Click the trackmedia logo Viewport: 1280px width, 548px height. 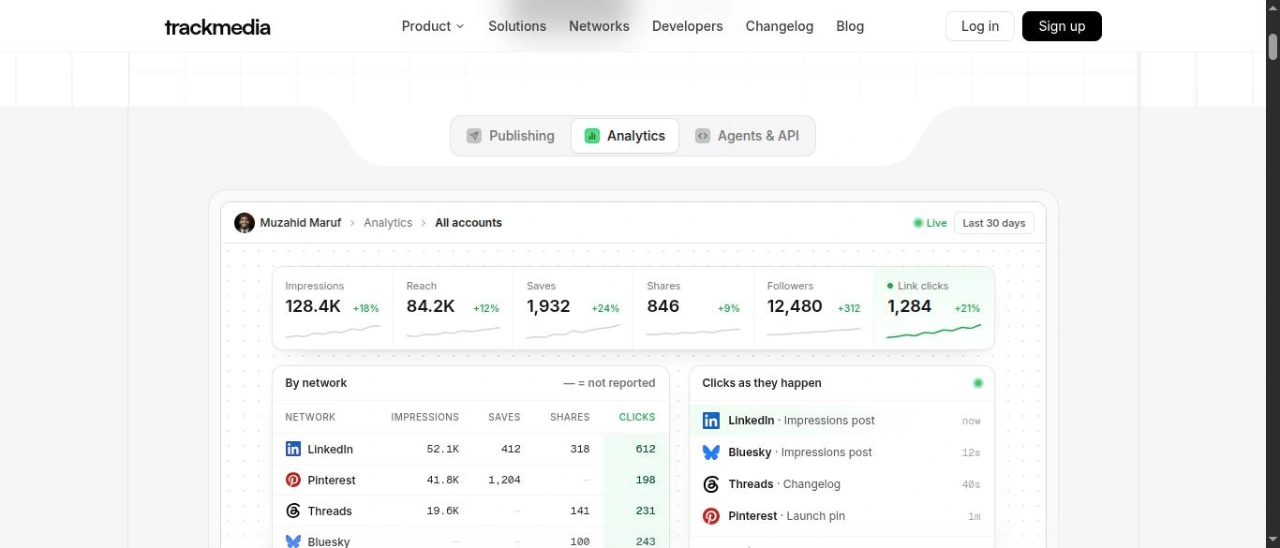(x=217, y=27)
